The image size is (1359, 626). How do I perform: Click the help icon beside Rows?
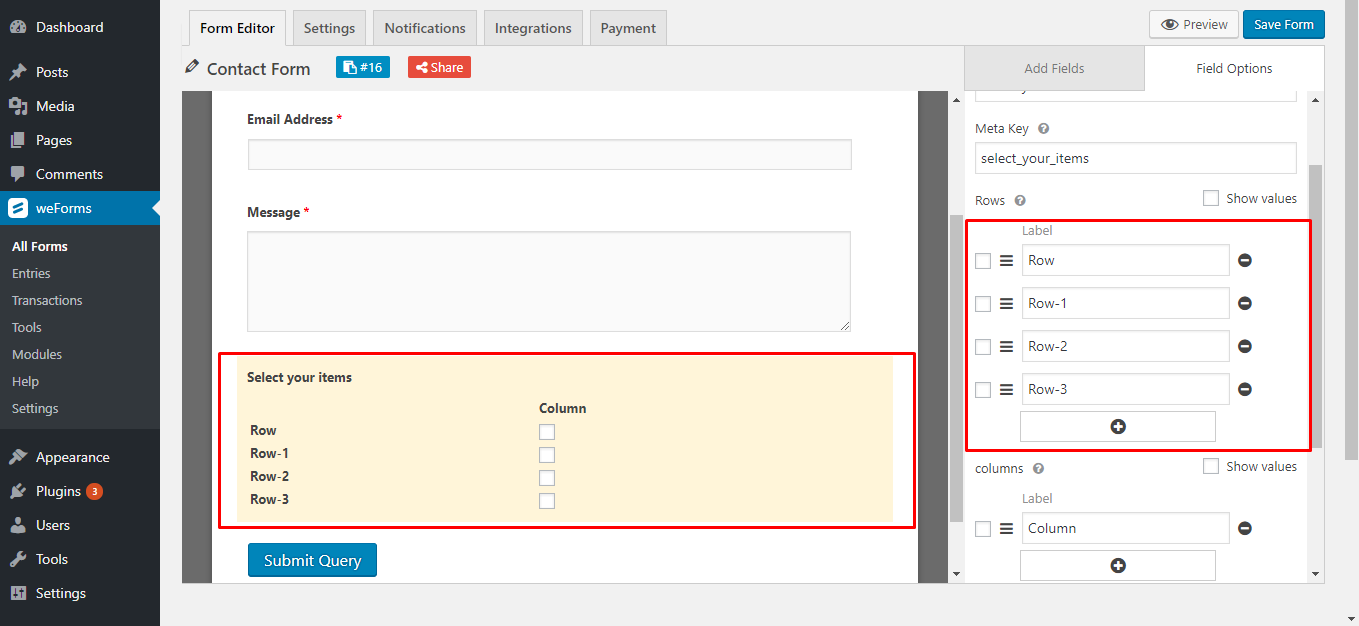1019,200
